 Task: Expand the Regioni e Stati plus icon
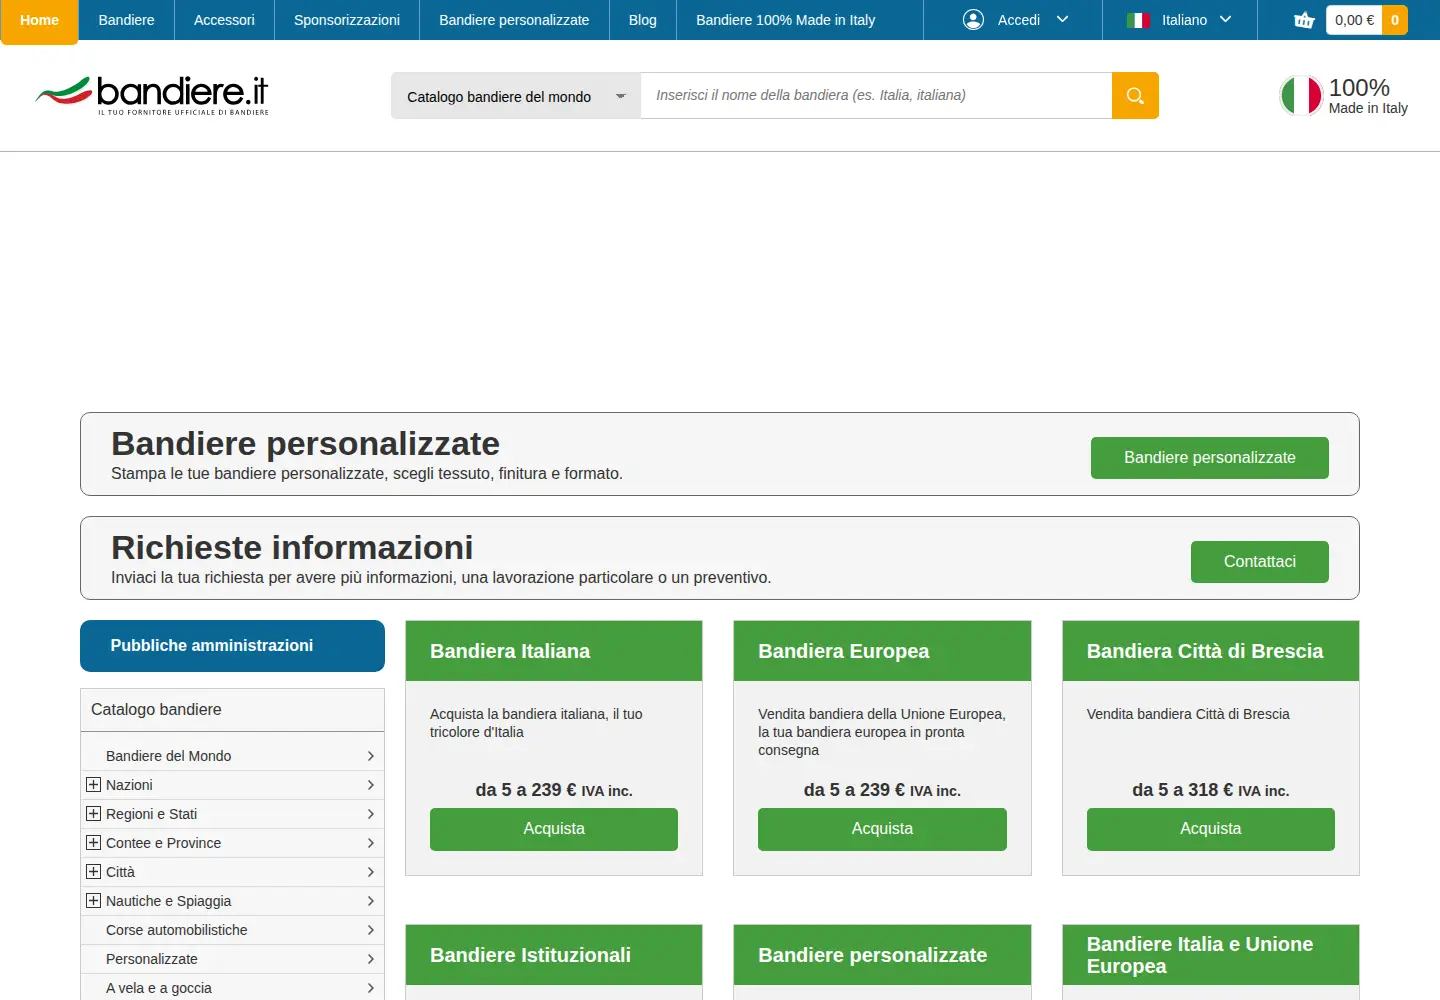coord(93,814)
